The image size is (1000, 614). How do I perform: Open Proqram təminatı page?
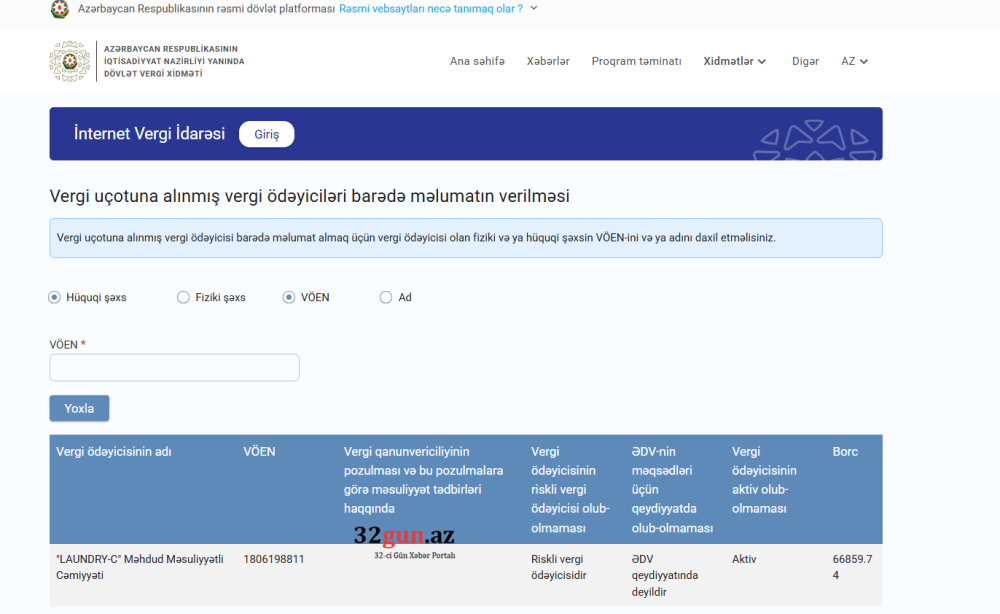click(636, 61)
